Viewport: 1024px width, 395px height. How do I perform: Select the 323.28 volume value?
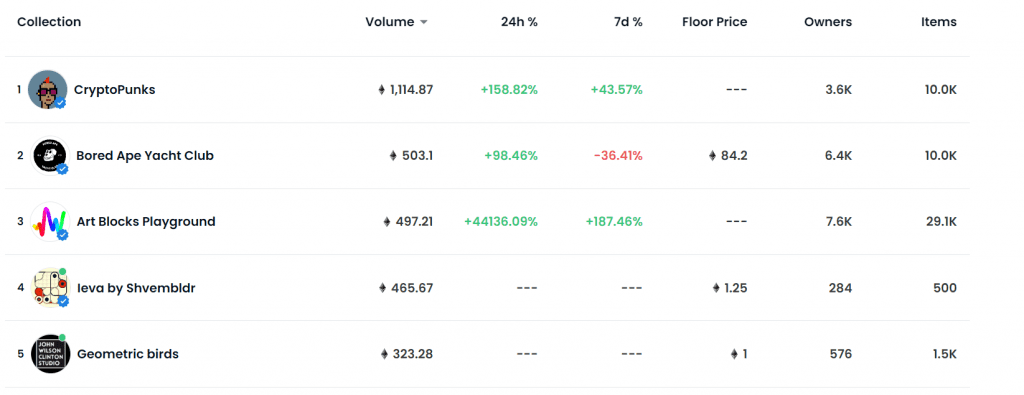click(413, 354)
